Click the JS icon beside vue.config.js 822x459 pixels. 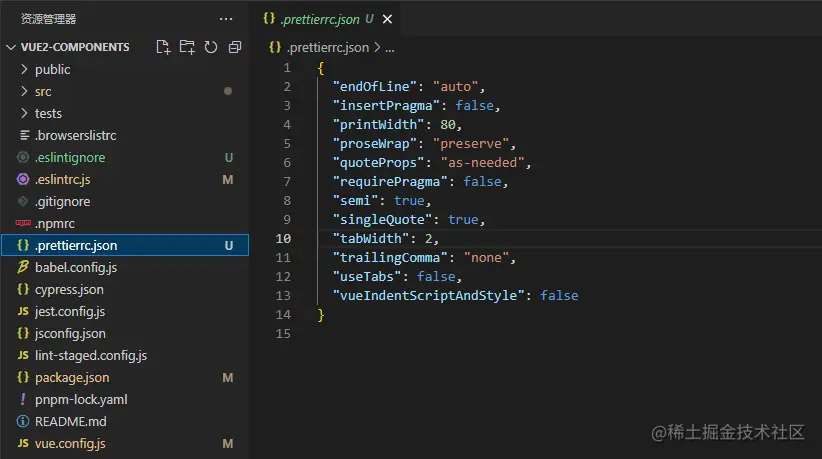coord(23,443)
